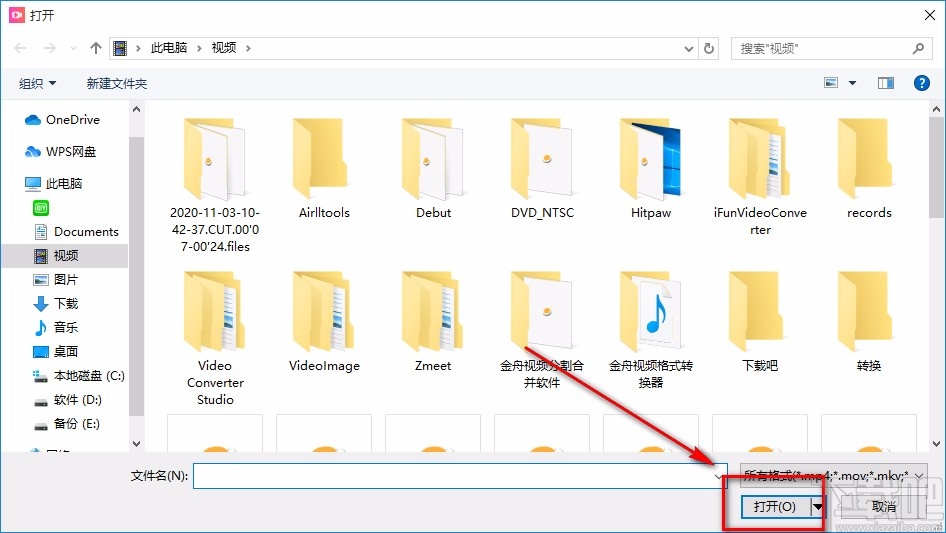
Task: Select 桌面 in the navigation pane
Action: pyautogui.click(x=56, y=351)
